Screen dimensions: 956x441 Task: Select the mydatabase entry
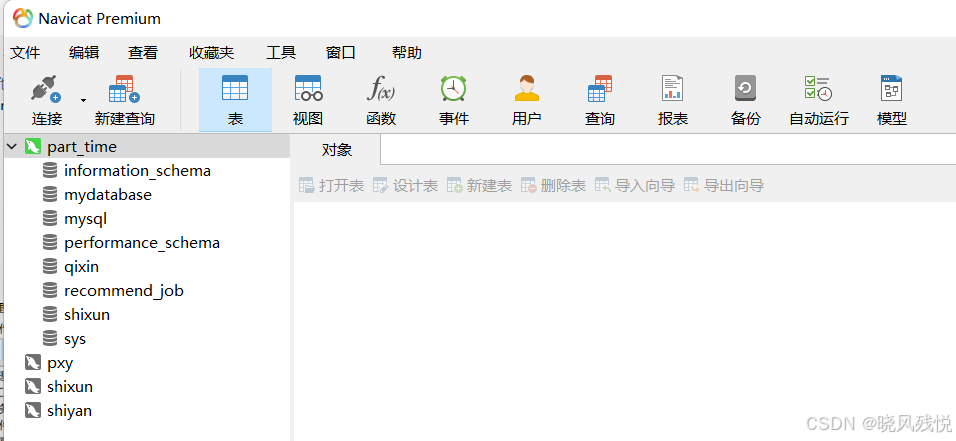coord(108,195)
